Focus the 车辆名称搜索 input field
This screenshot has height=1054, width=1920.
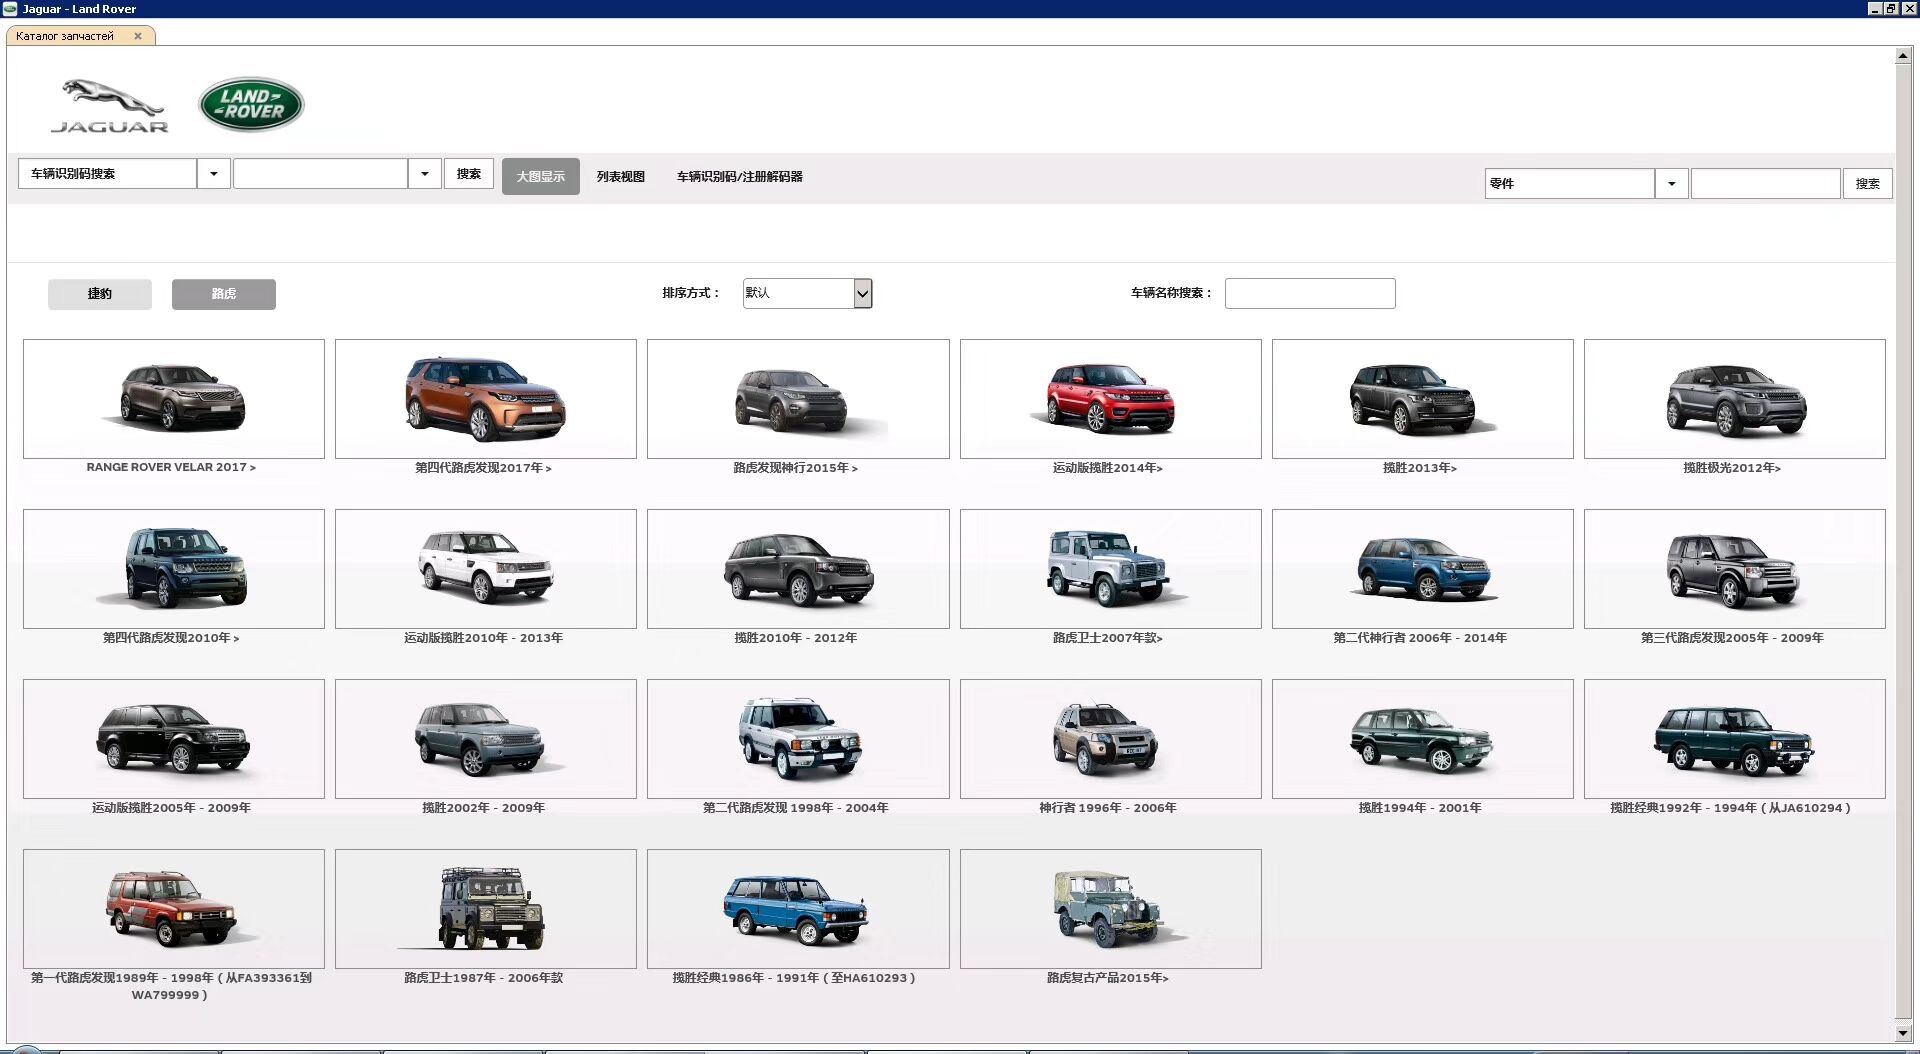click(x=1310, y=294)
